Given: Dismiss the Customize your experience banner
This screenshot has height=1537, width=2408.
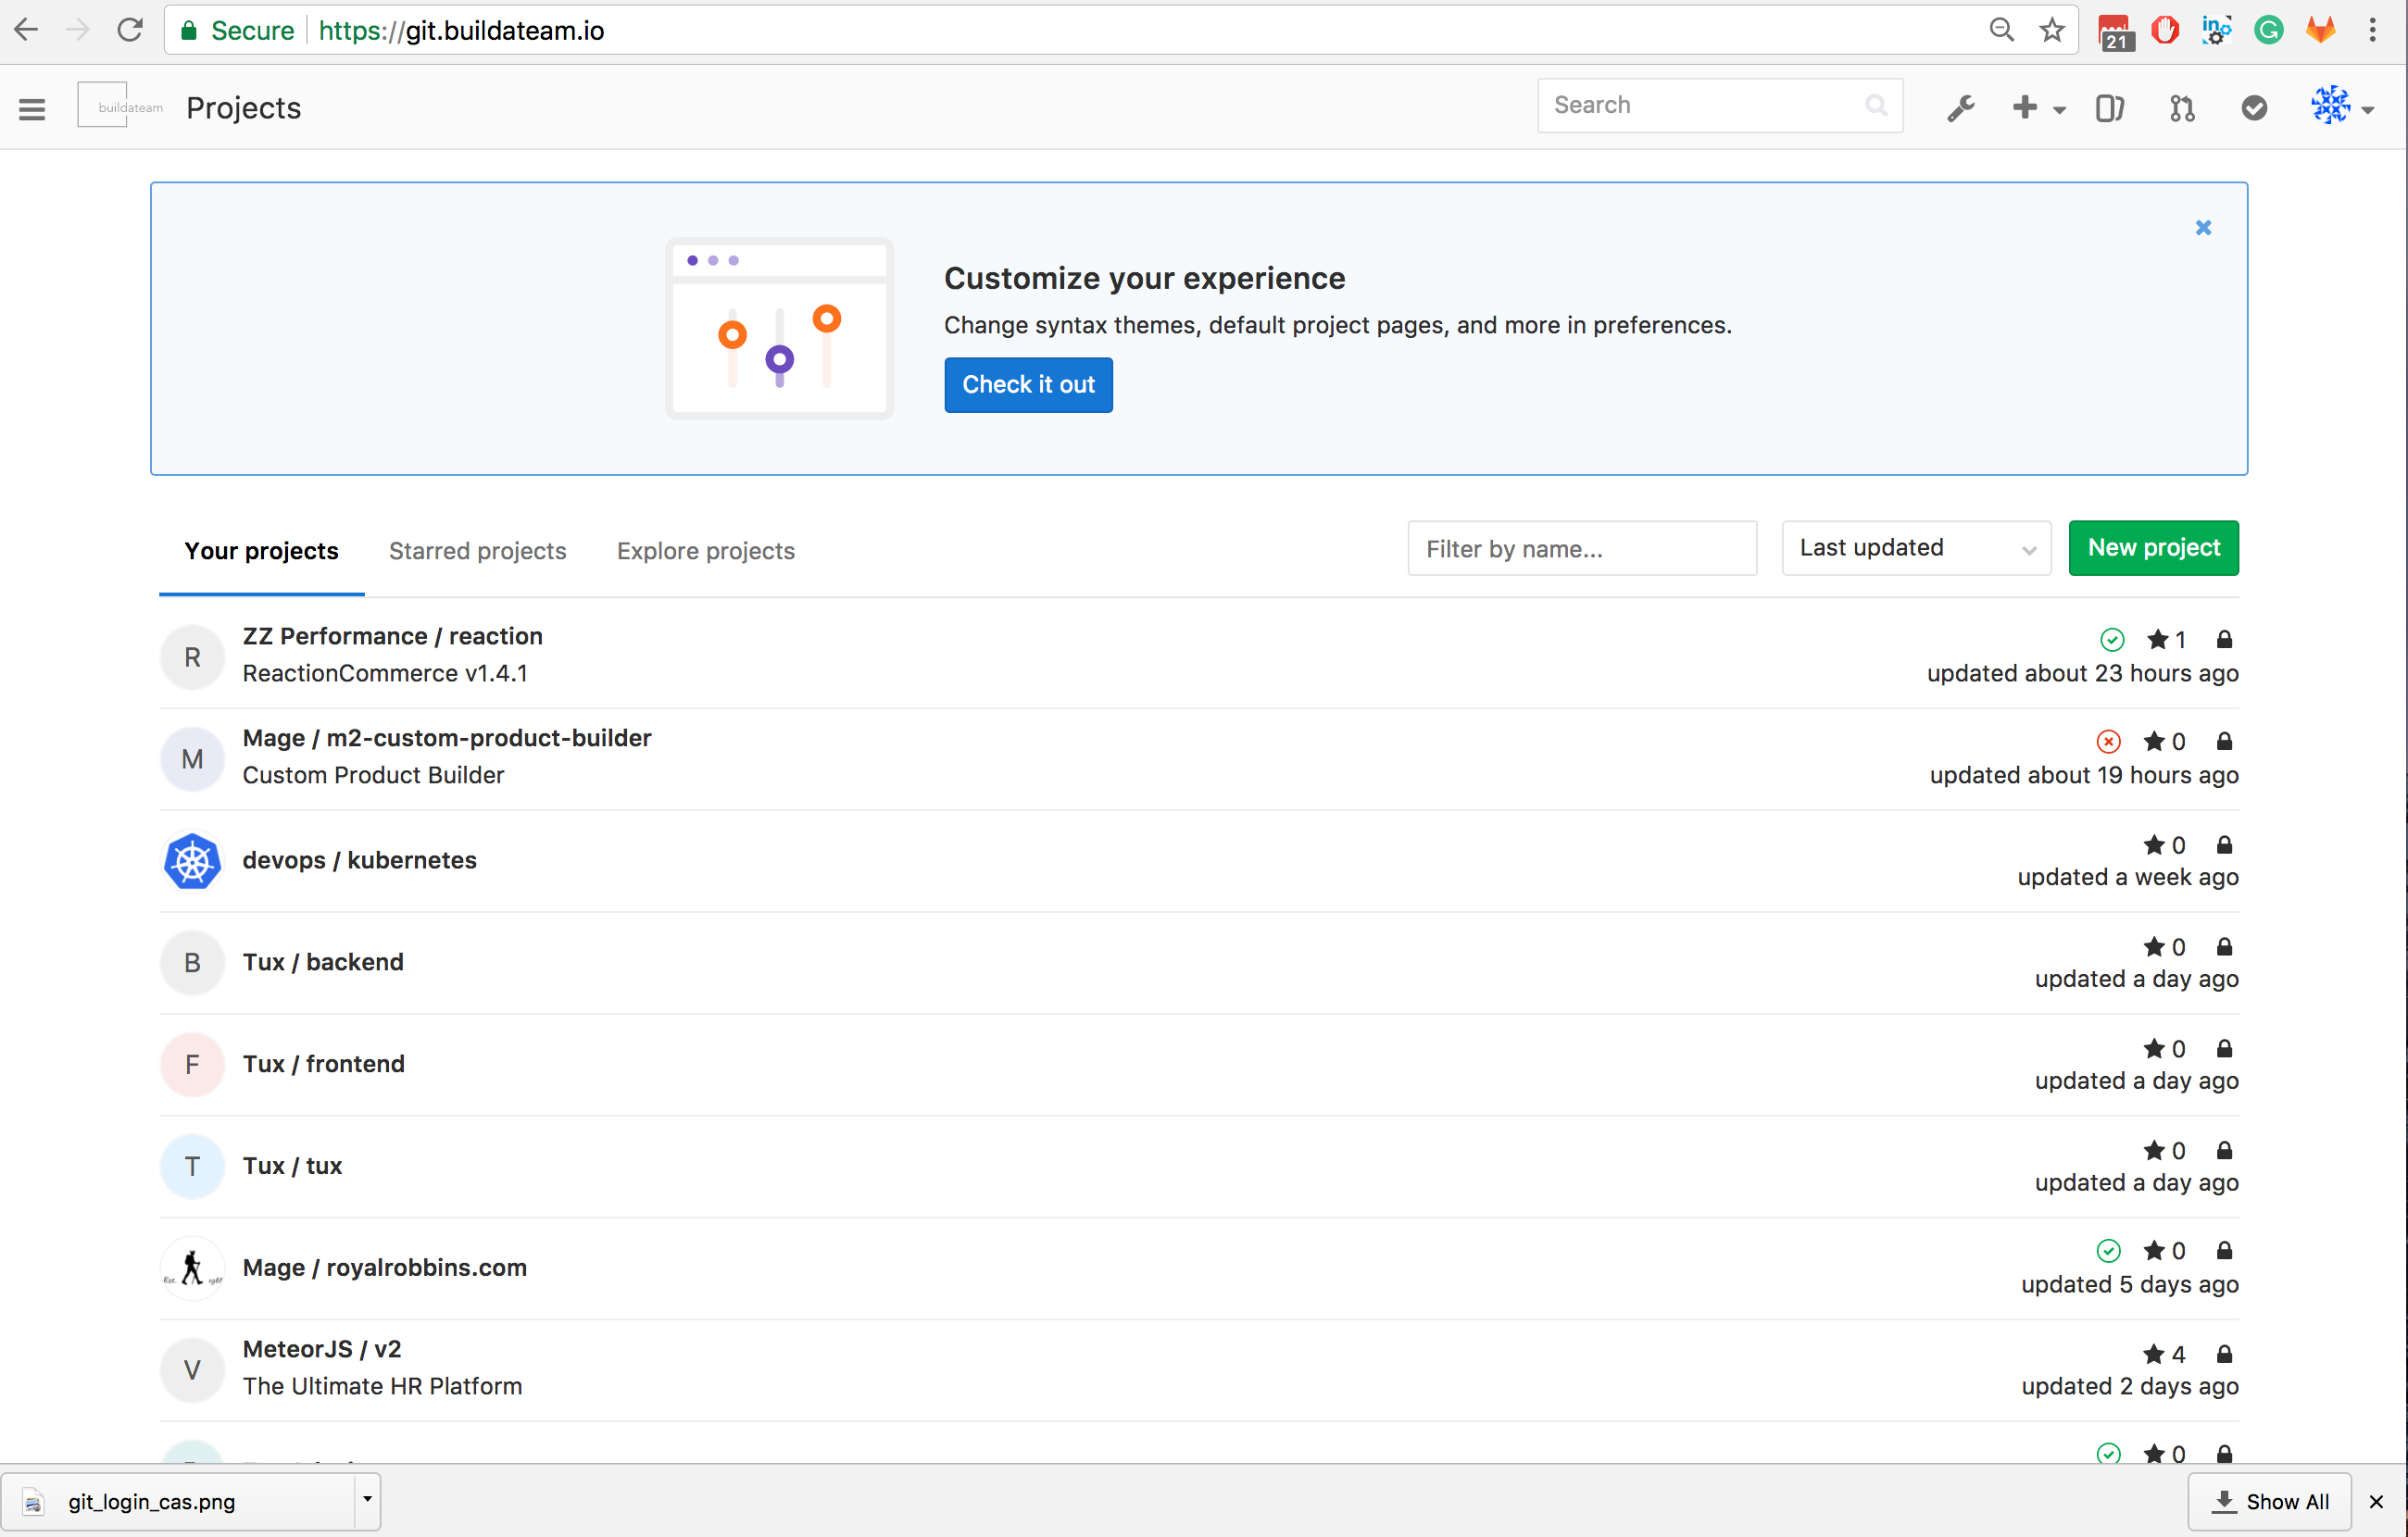Looking at the screenshot, I should [x=2203, y=228].
